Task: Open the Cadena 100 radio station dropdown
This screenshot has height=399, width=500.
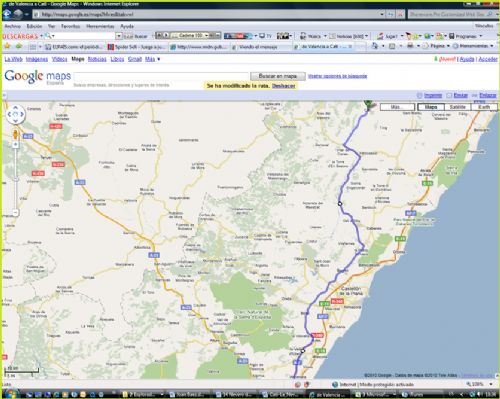Action: (x=207, y=35)
